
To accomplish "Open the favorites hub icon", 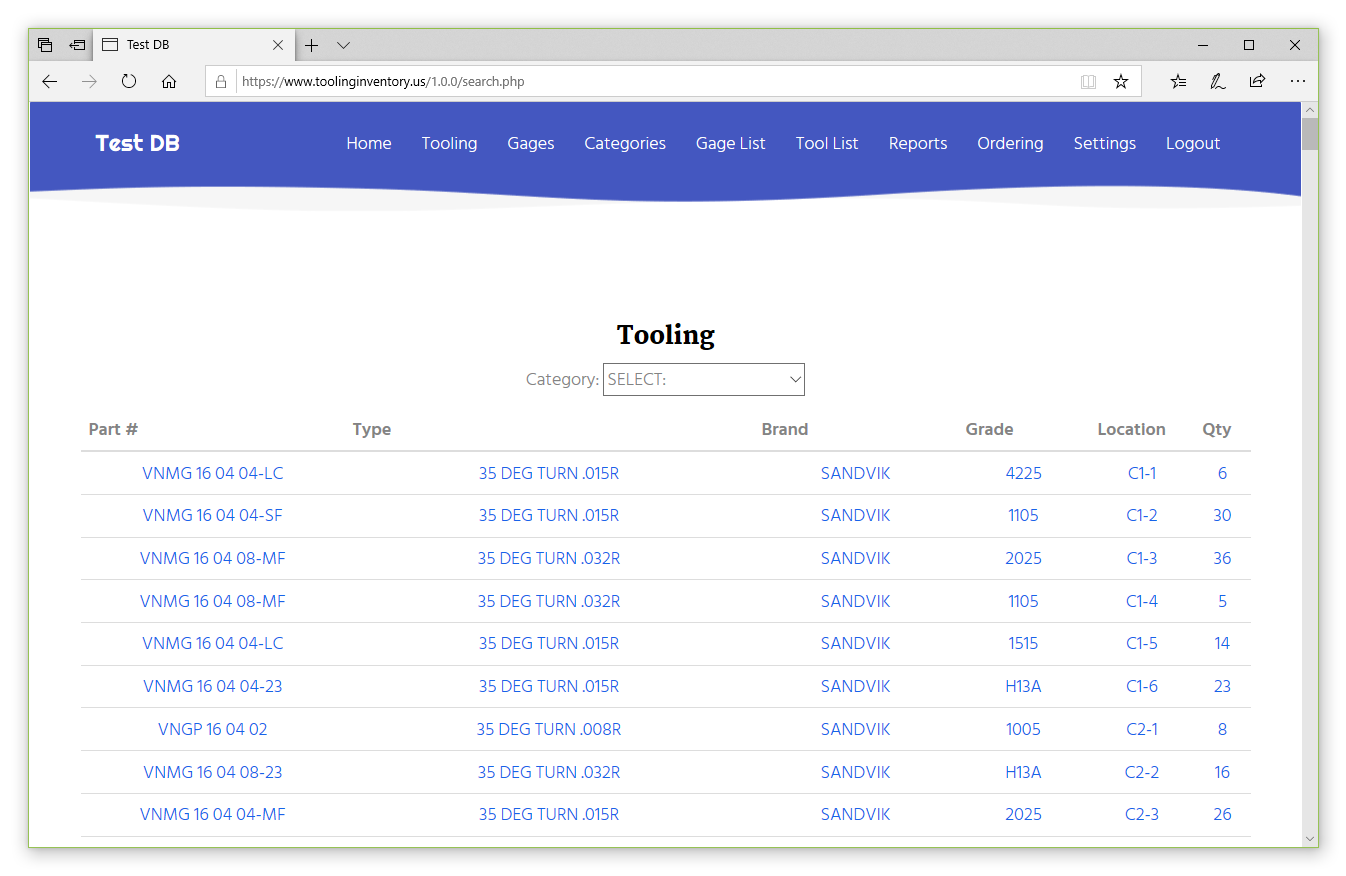I will click(1179, 82).
